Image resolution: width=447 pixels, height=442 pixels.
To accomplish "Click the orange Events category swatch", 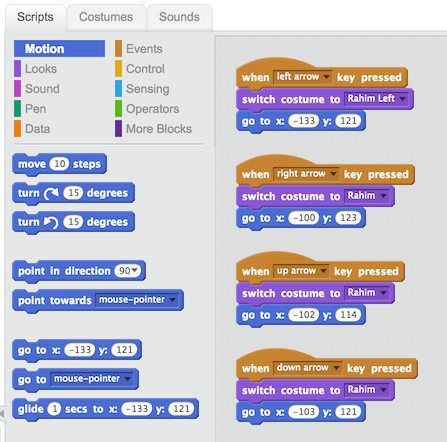I will pyautogui.click(x=118, y=49).
